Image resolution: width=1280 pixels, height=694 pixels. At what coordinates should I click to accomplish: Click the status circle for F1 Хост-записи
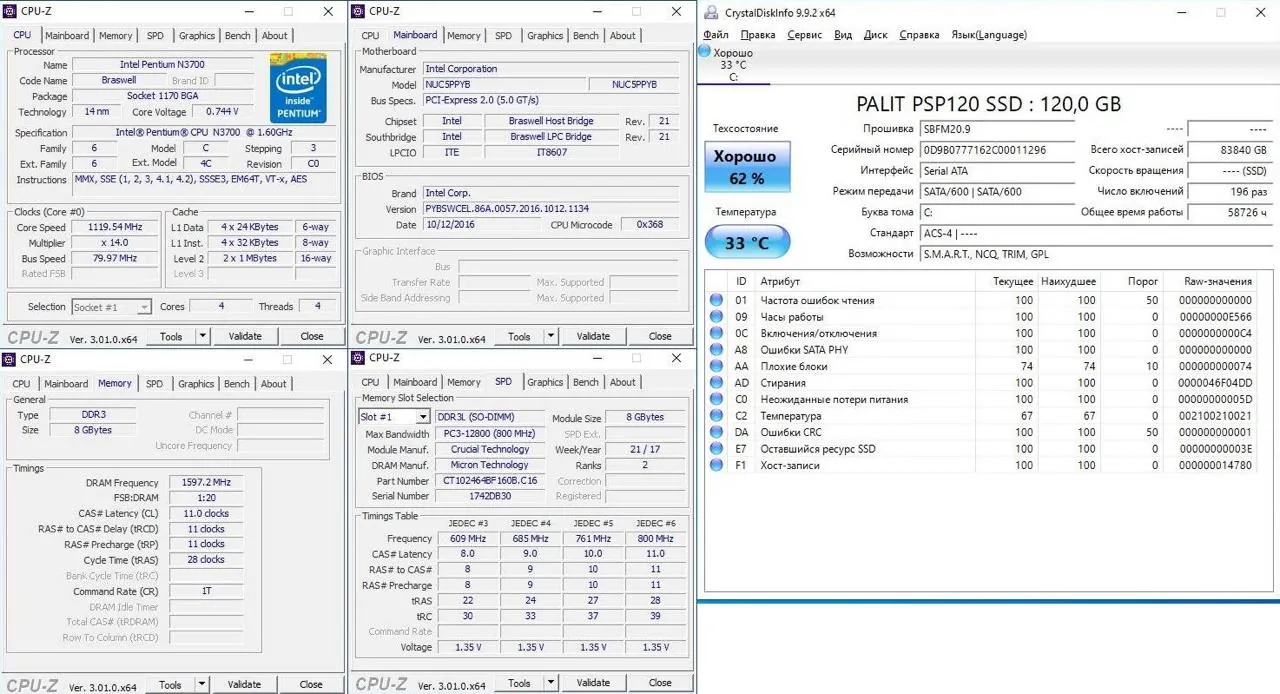(x=716, y=465)
